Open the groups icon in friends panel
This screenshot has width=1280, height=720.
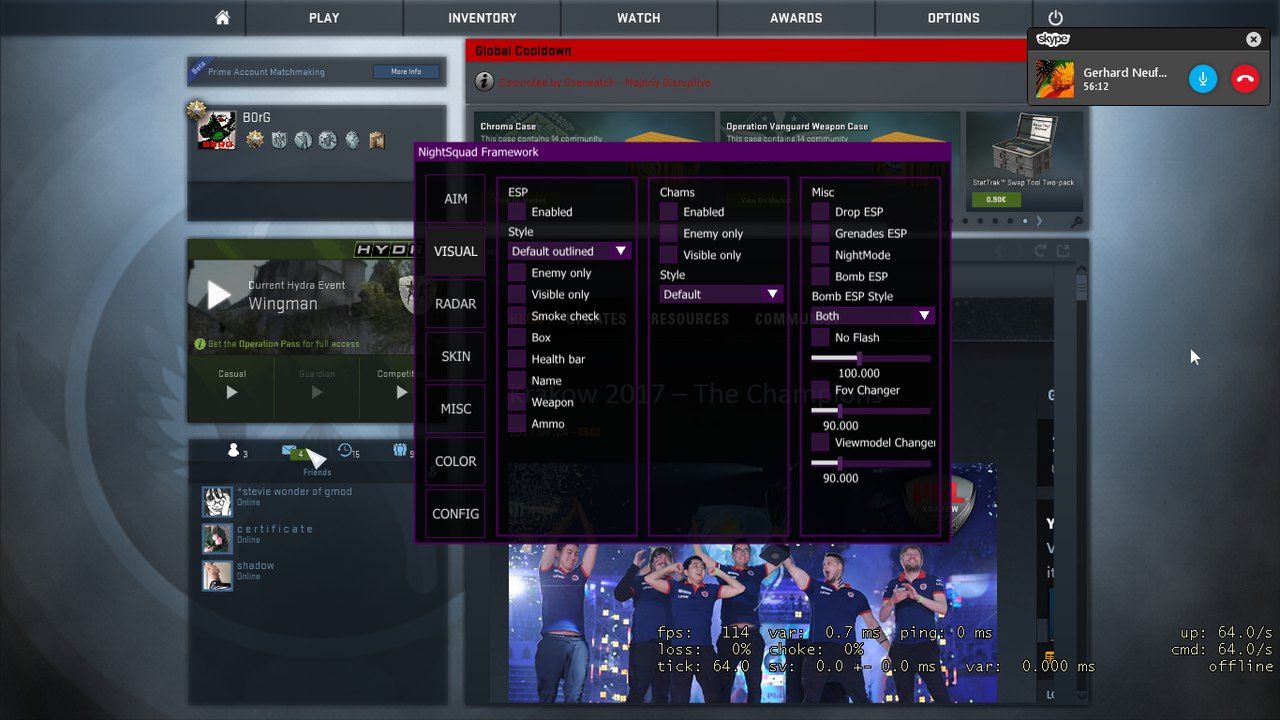click(401, 451)
